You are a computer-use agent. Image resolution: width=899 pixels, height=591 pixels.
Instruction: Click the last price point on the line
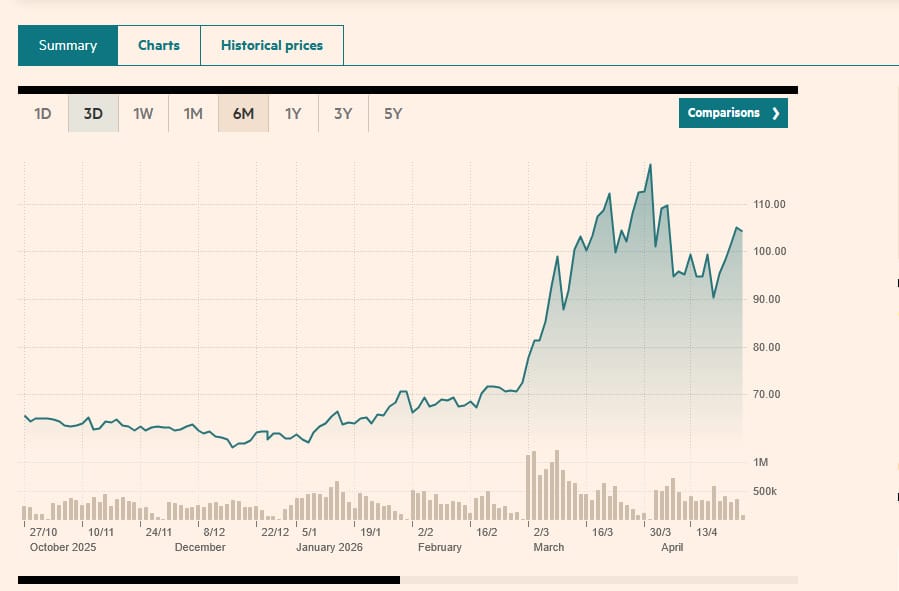coord(741,231)
